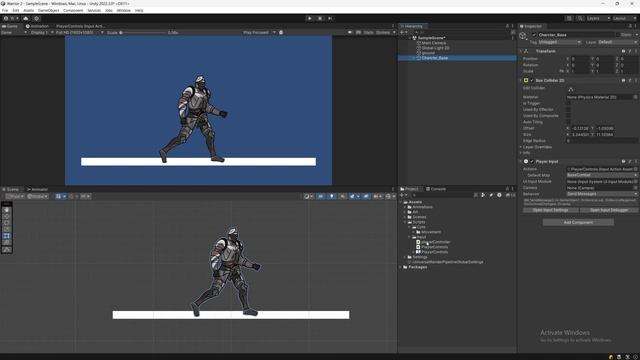The width and height of the screenshot is (640, 360).
Task: Open the Scene Gizmos icon dropdown
Action: [x=390, y=196]
